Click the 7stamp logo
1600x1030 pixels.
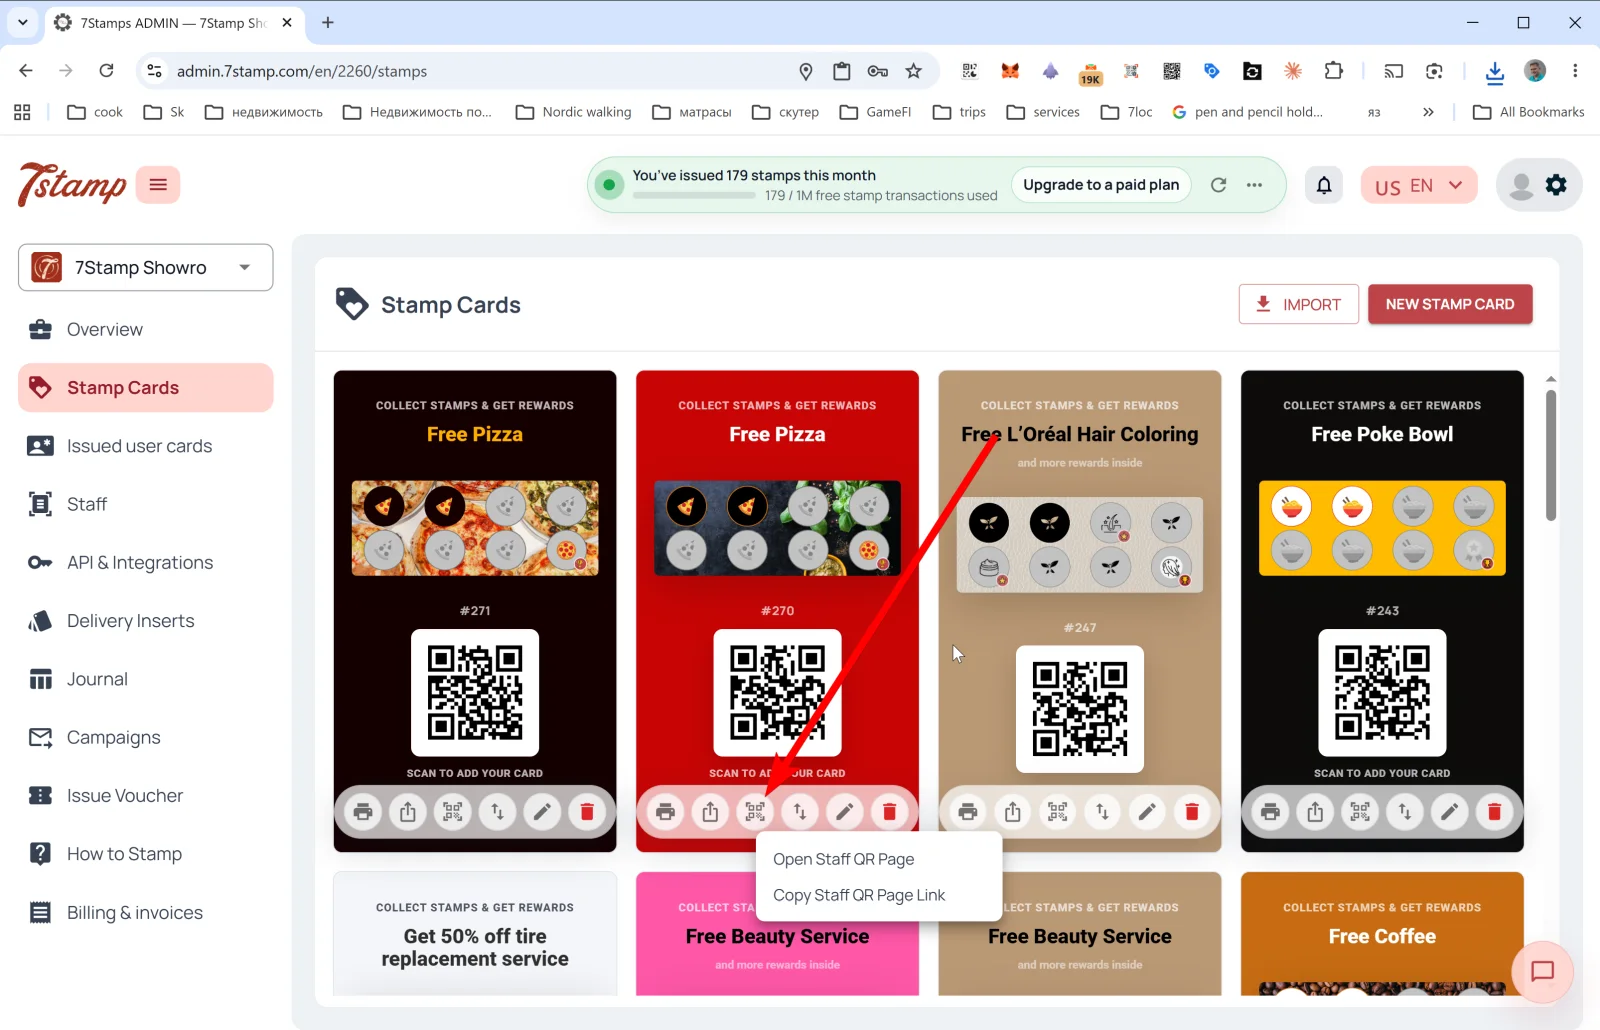72,184
